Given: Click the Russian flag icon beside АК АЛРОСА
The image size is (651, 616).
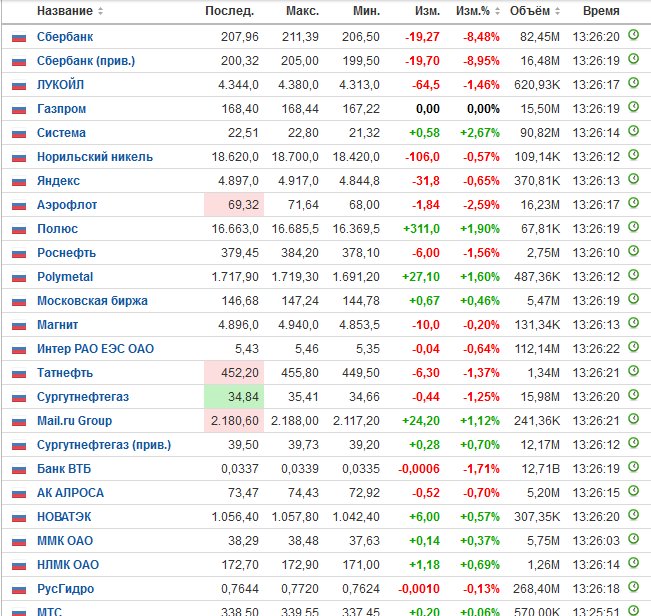Looking at the screenshot, I should (19, 494).
